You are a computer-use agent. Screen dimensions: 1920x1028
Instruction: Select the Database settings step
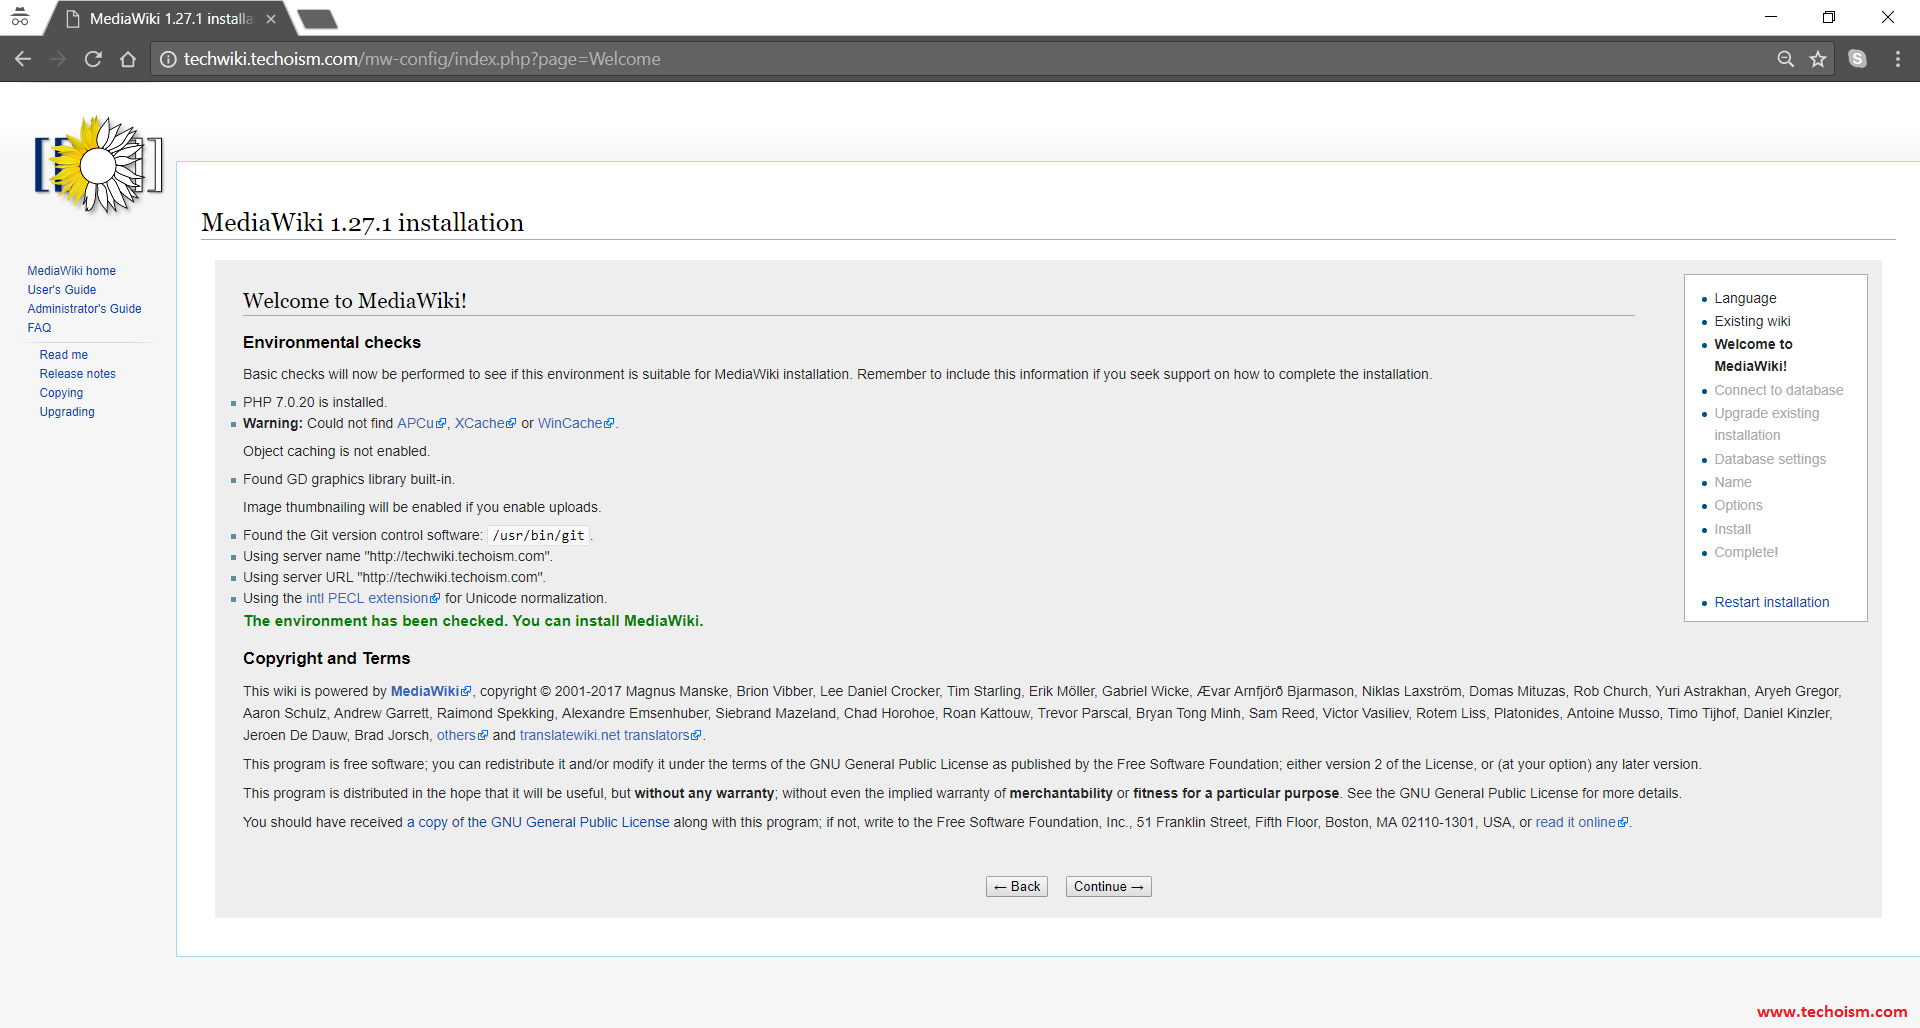pos(1770,459)
